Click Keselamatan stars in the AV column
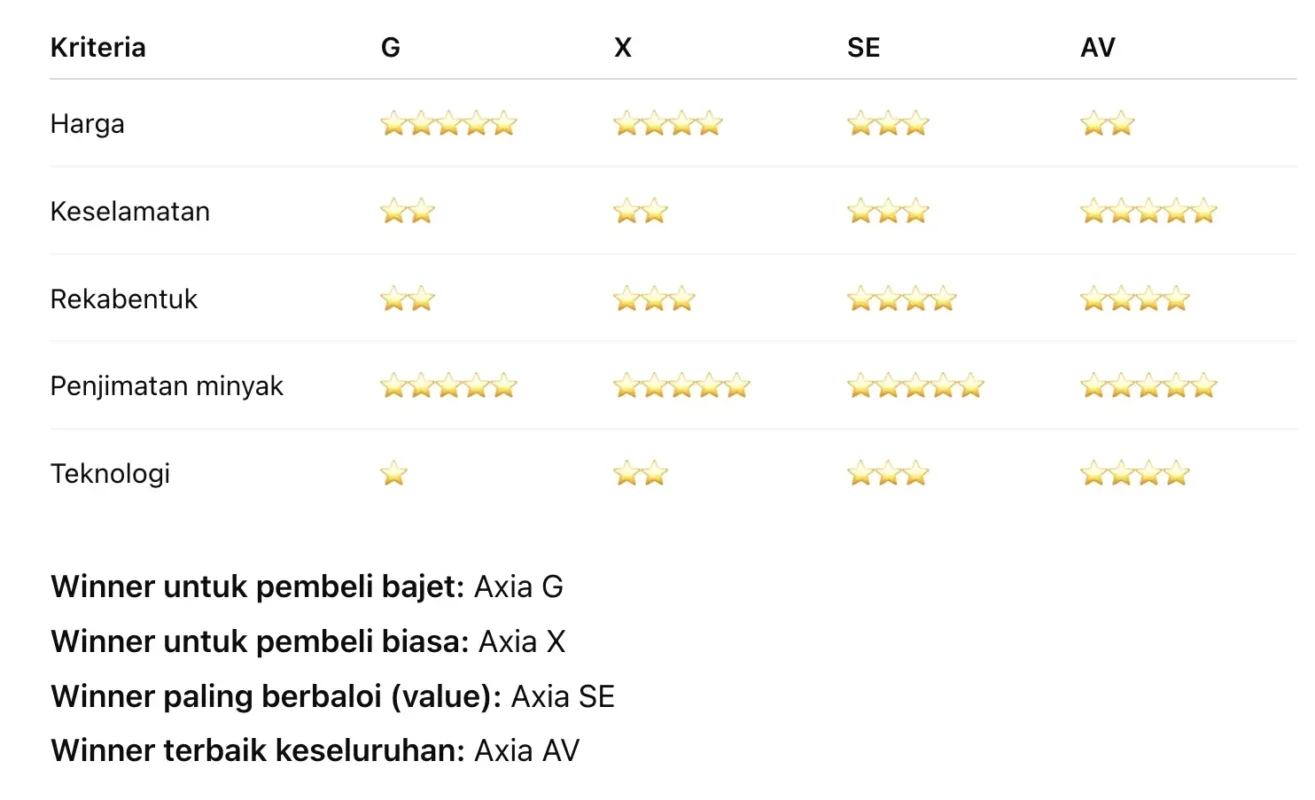The width and height of the screenshot is (1315, 800). pos(1148,212)
